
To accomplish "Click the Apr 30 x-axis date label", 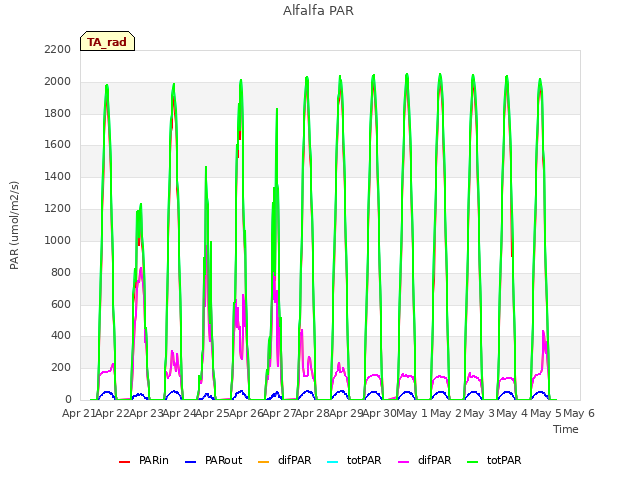I will tap(380, 413).
